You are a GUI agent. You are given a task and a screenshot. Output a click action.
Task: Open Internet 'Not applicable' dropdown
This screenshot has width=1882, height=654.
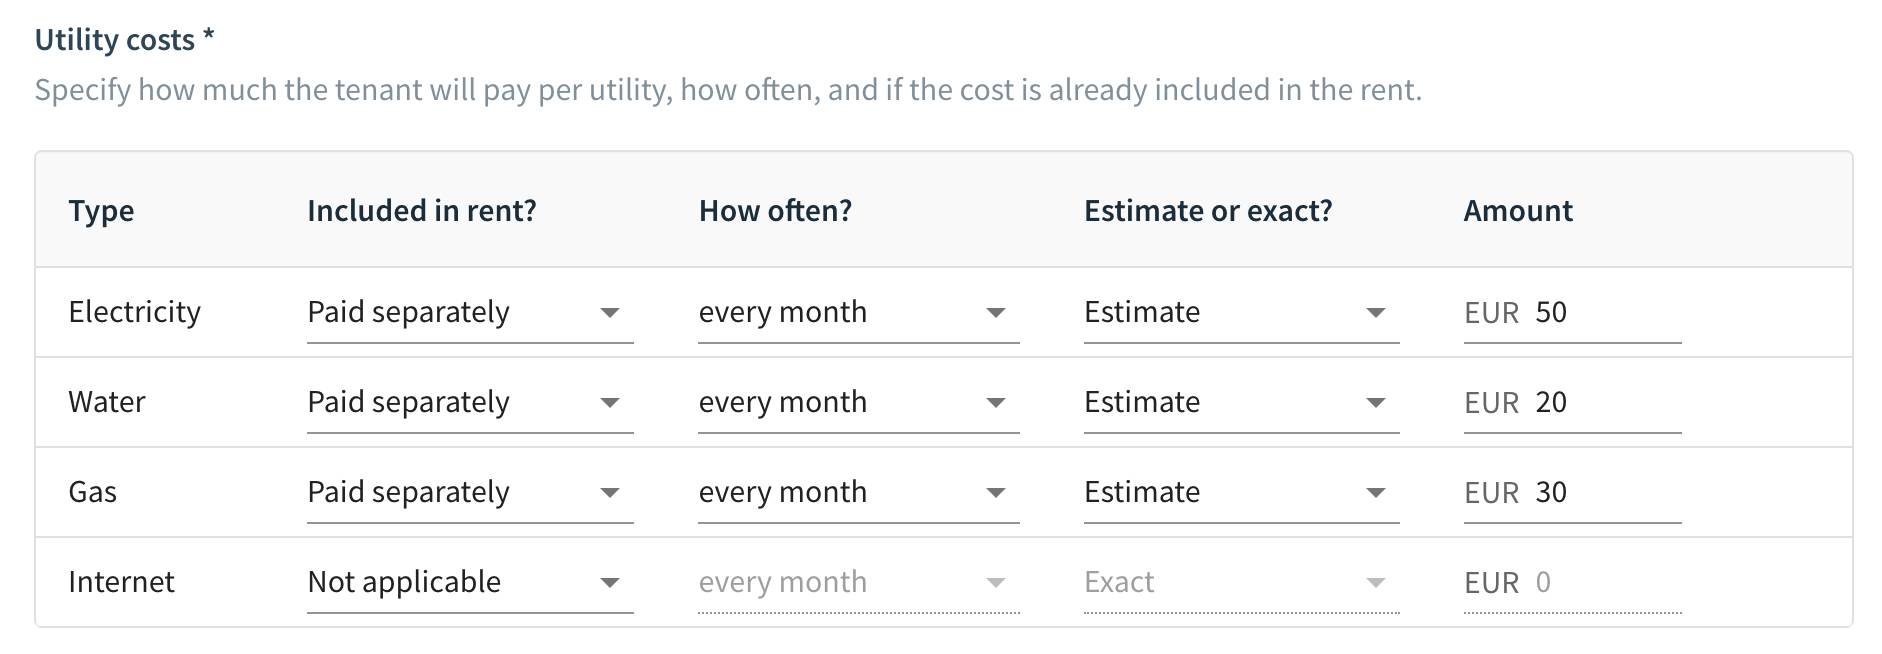[468, 583]
